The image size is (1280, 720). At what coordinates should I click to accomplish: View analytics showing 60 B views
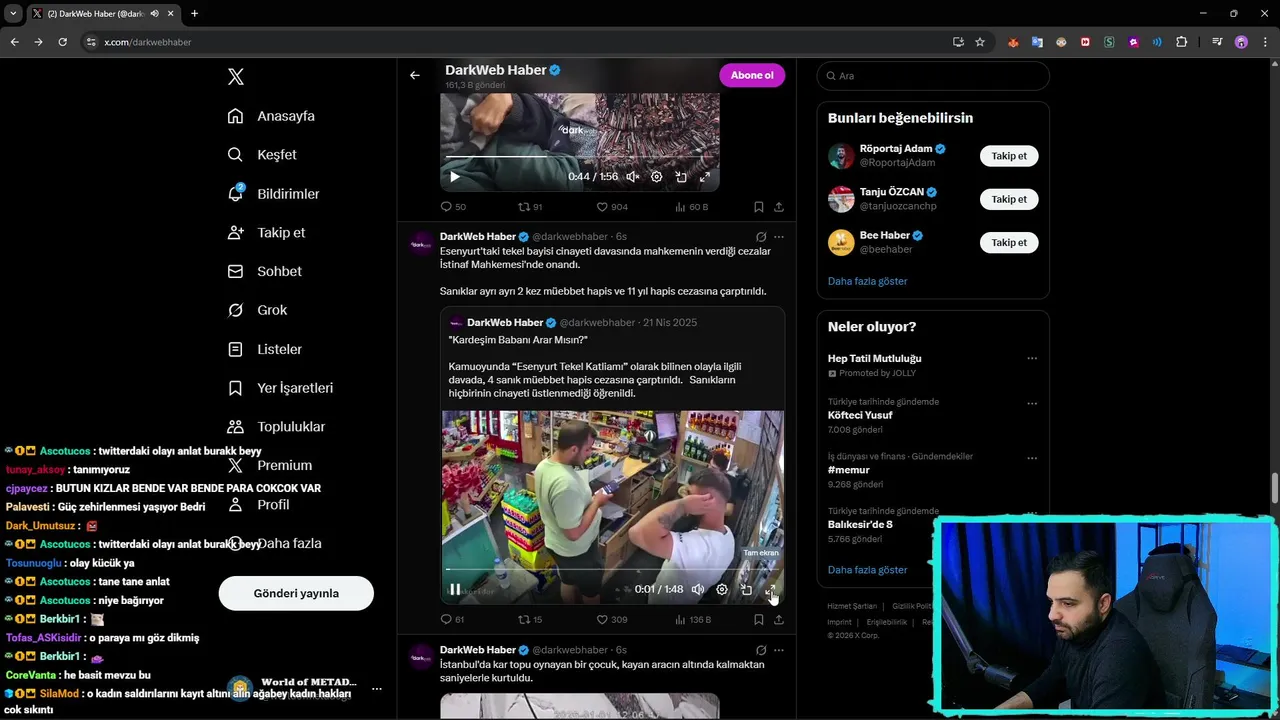coord(692,207)
